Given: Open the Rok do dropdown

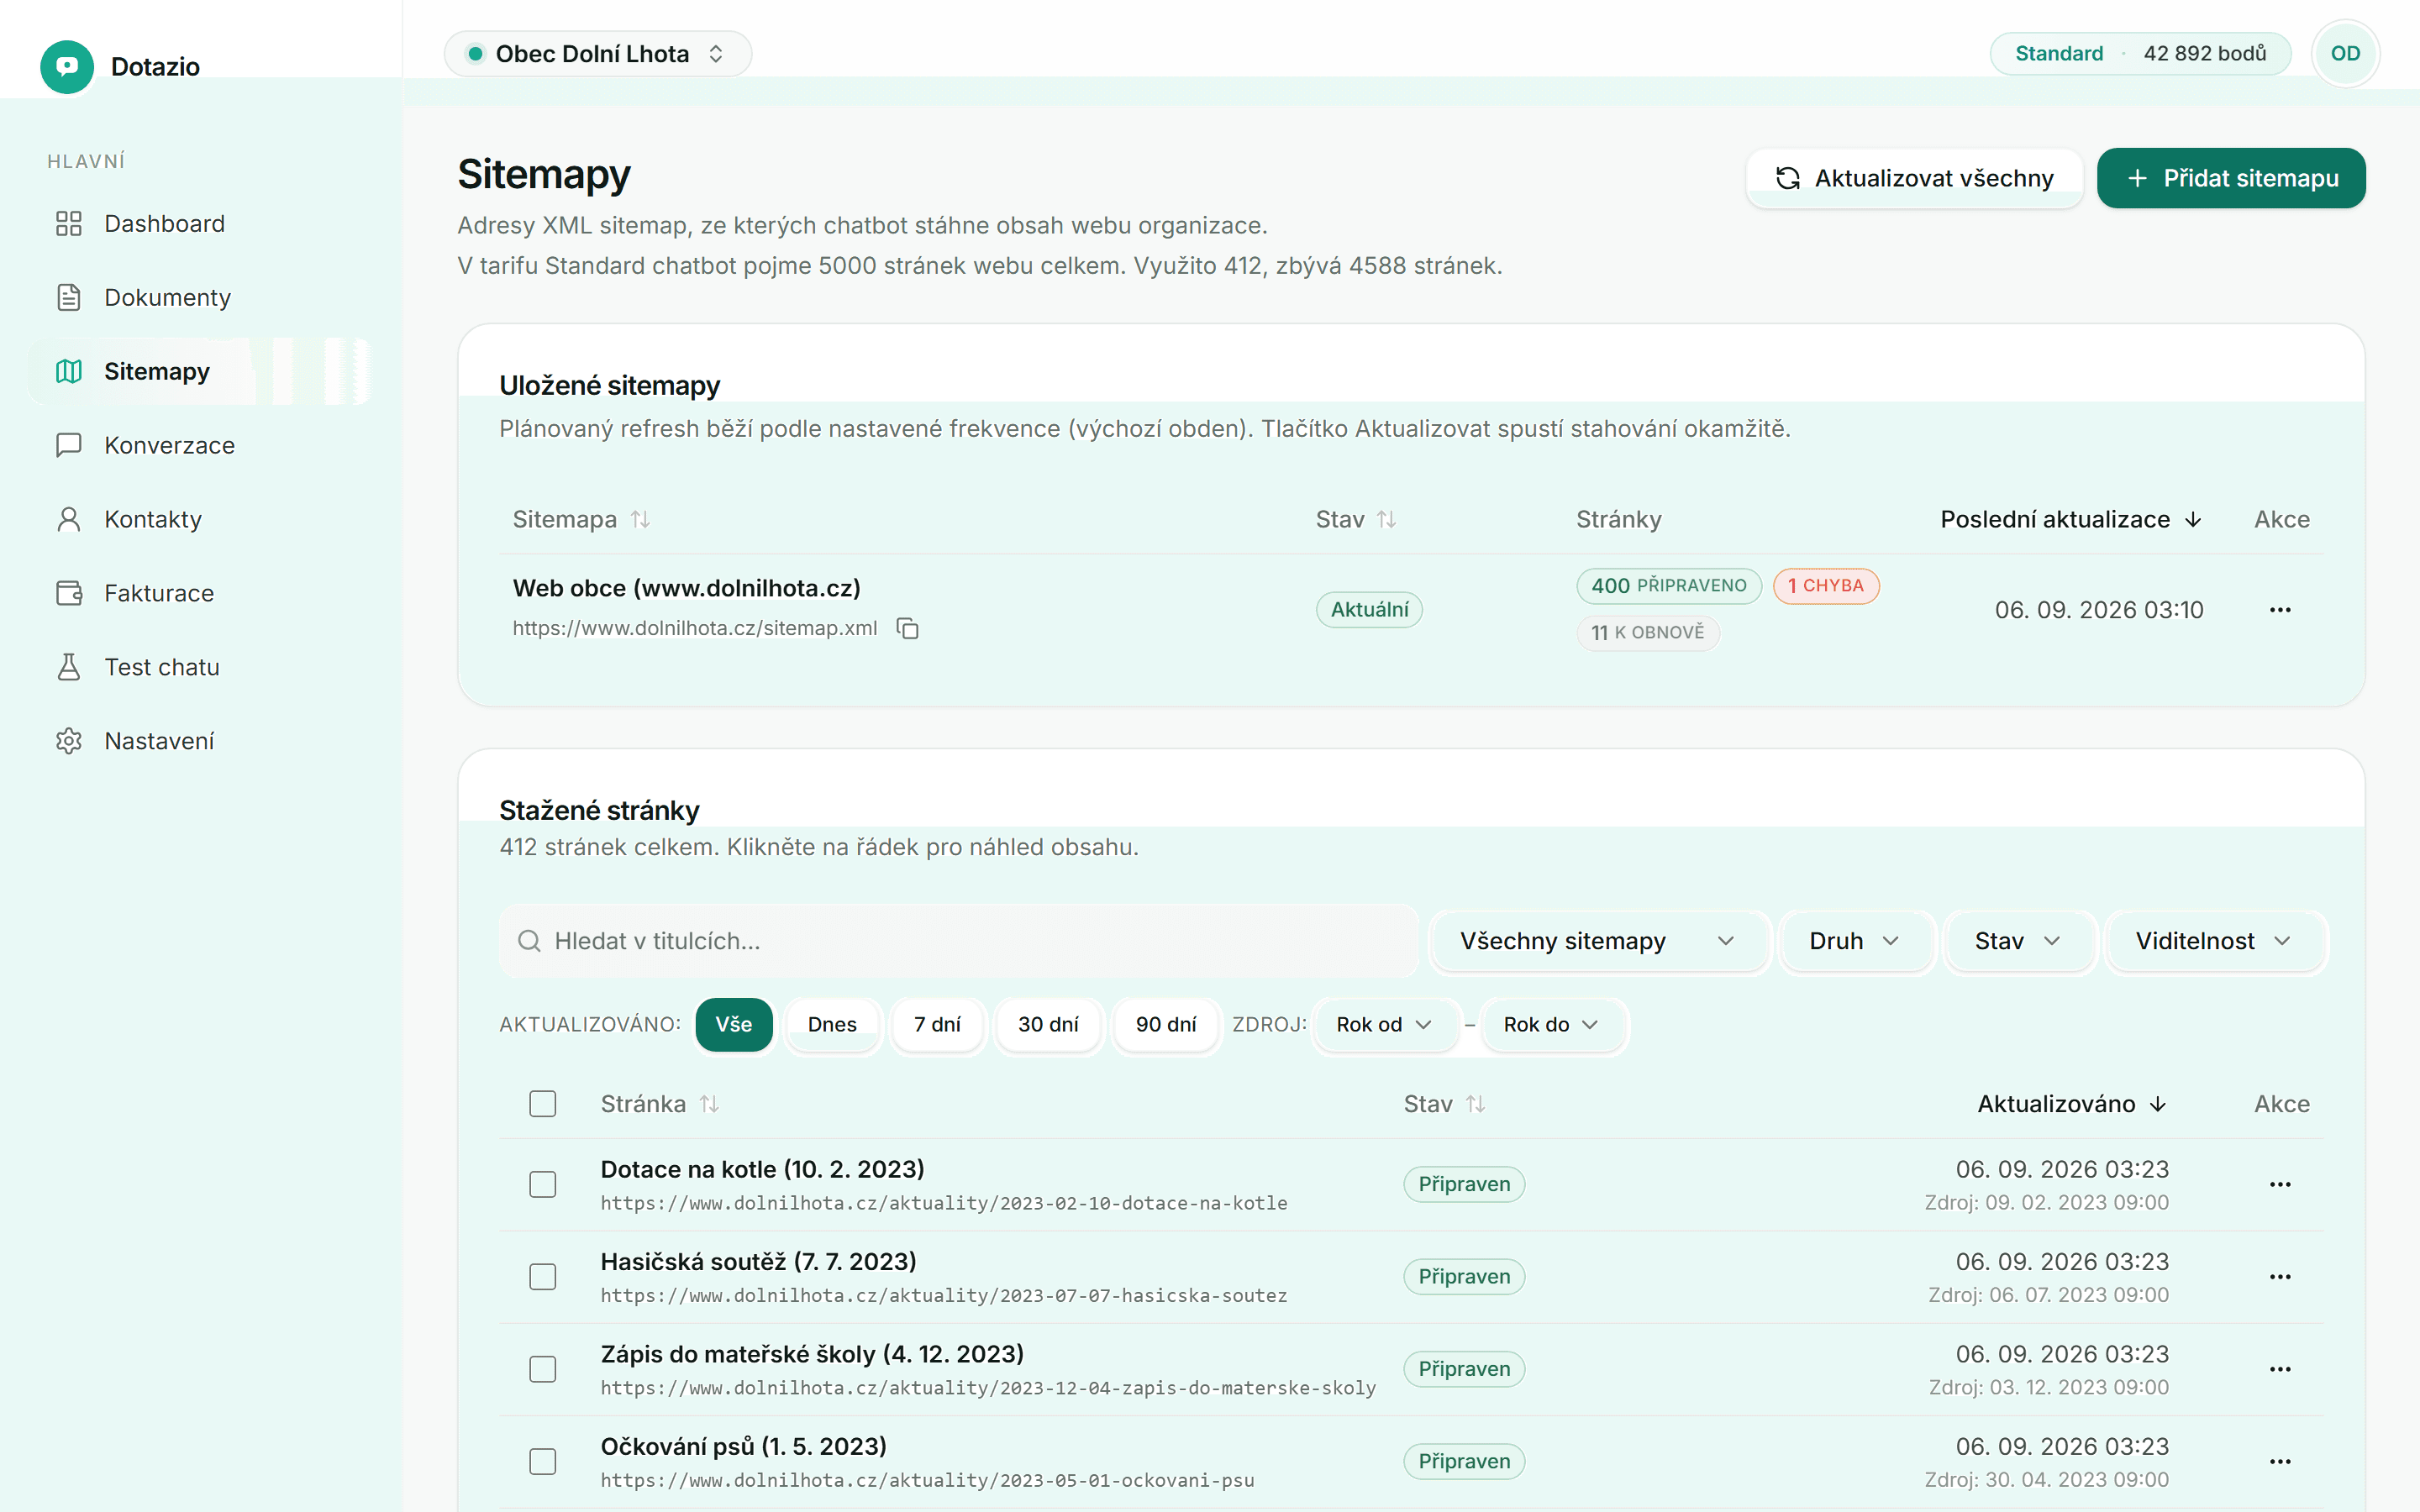Looking at the screenshot, I should [1552, 1025].
